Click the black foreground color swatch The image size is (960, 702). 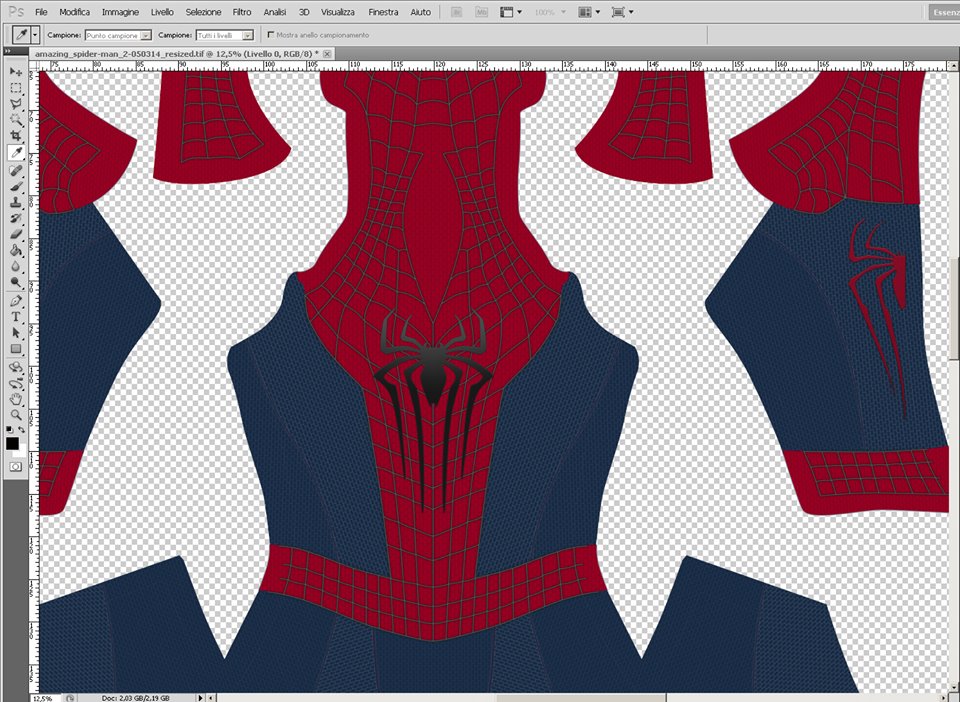(12, 444)
